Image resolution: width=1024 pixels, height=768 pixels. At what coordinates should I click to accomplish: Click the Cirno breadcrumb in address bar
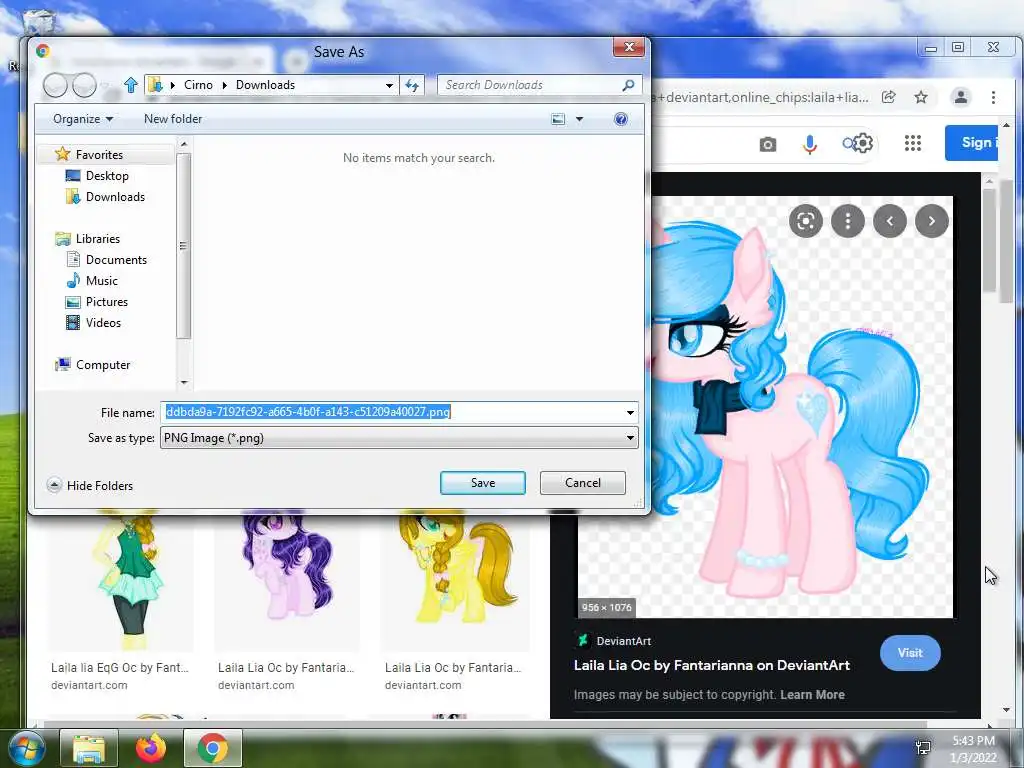pyautogui.click(x=199, y=85)
